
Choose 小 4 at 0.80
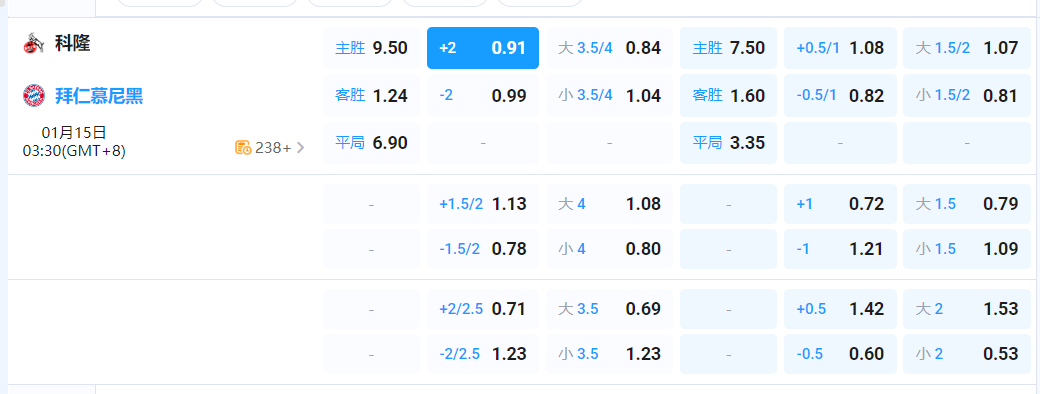coord(610,249)
